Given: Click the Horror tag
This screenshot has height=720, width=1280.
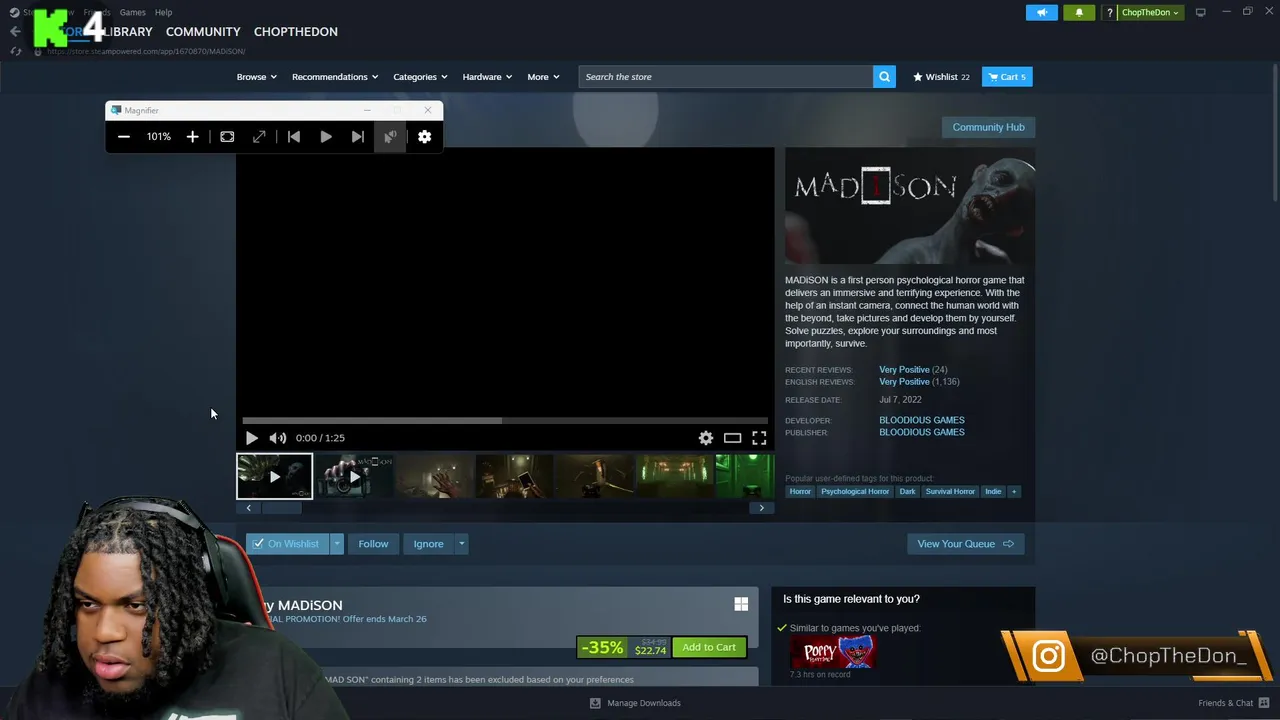Looking at the screenshot, I should coord(800,492).
